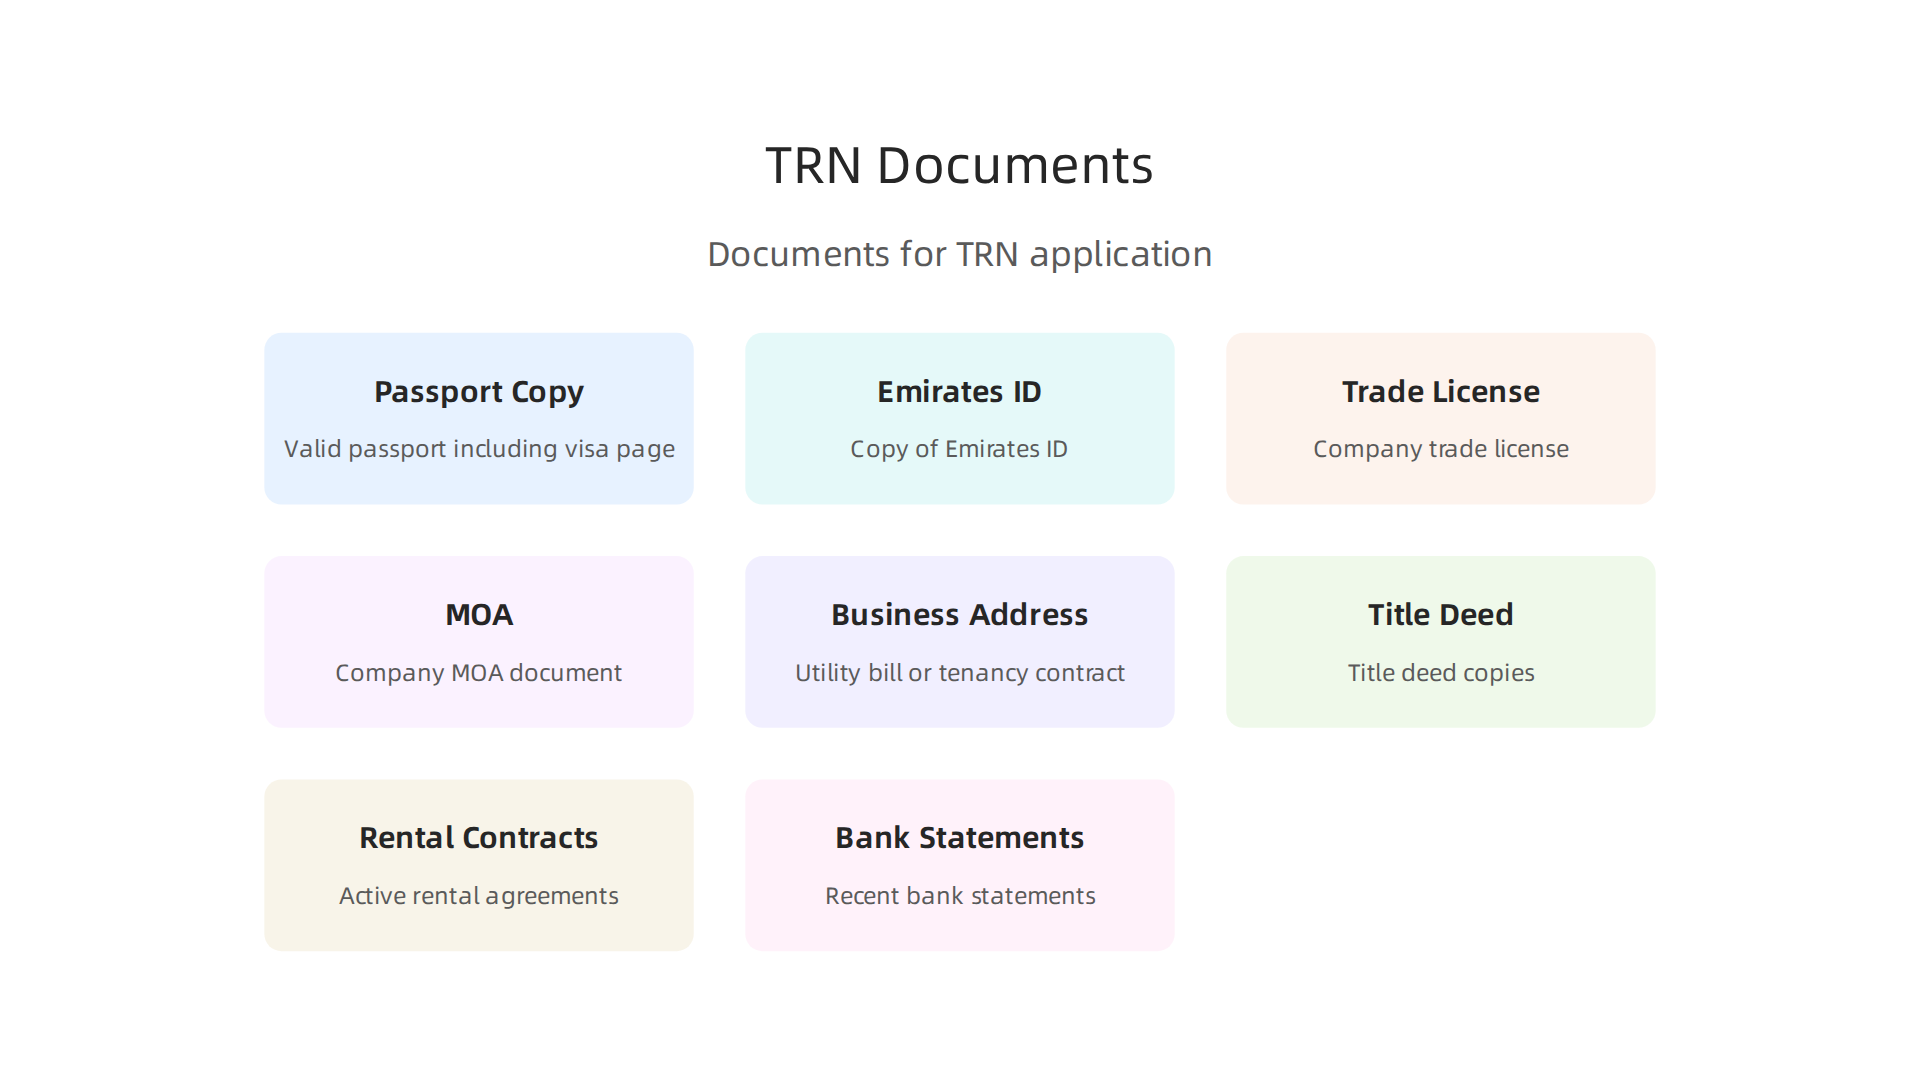The height and width of the screenshot is (1080, 1920).
Task: Click 'Title deed copies' description
Action: point(1440,672)
